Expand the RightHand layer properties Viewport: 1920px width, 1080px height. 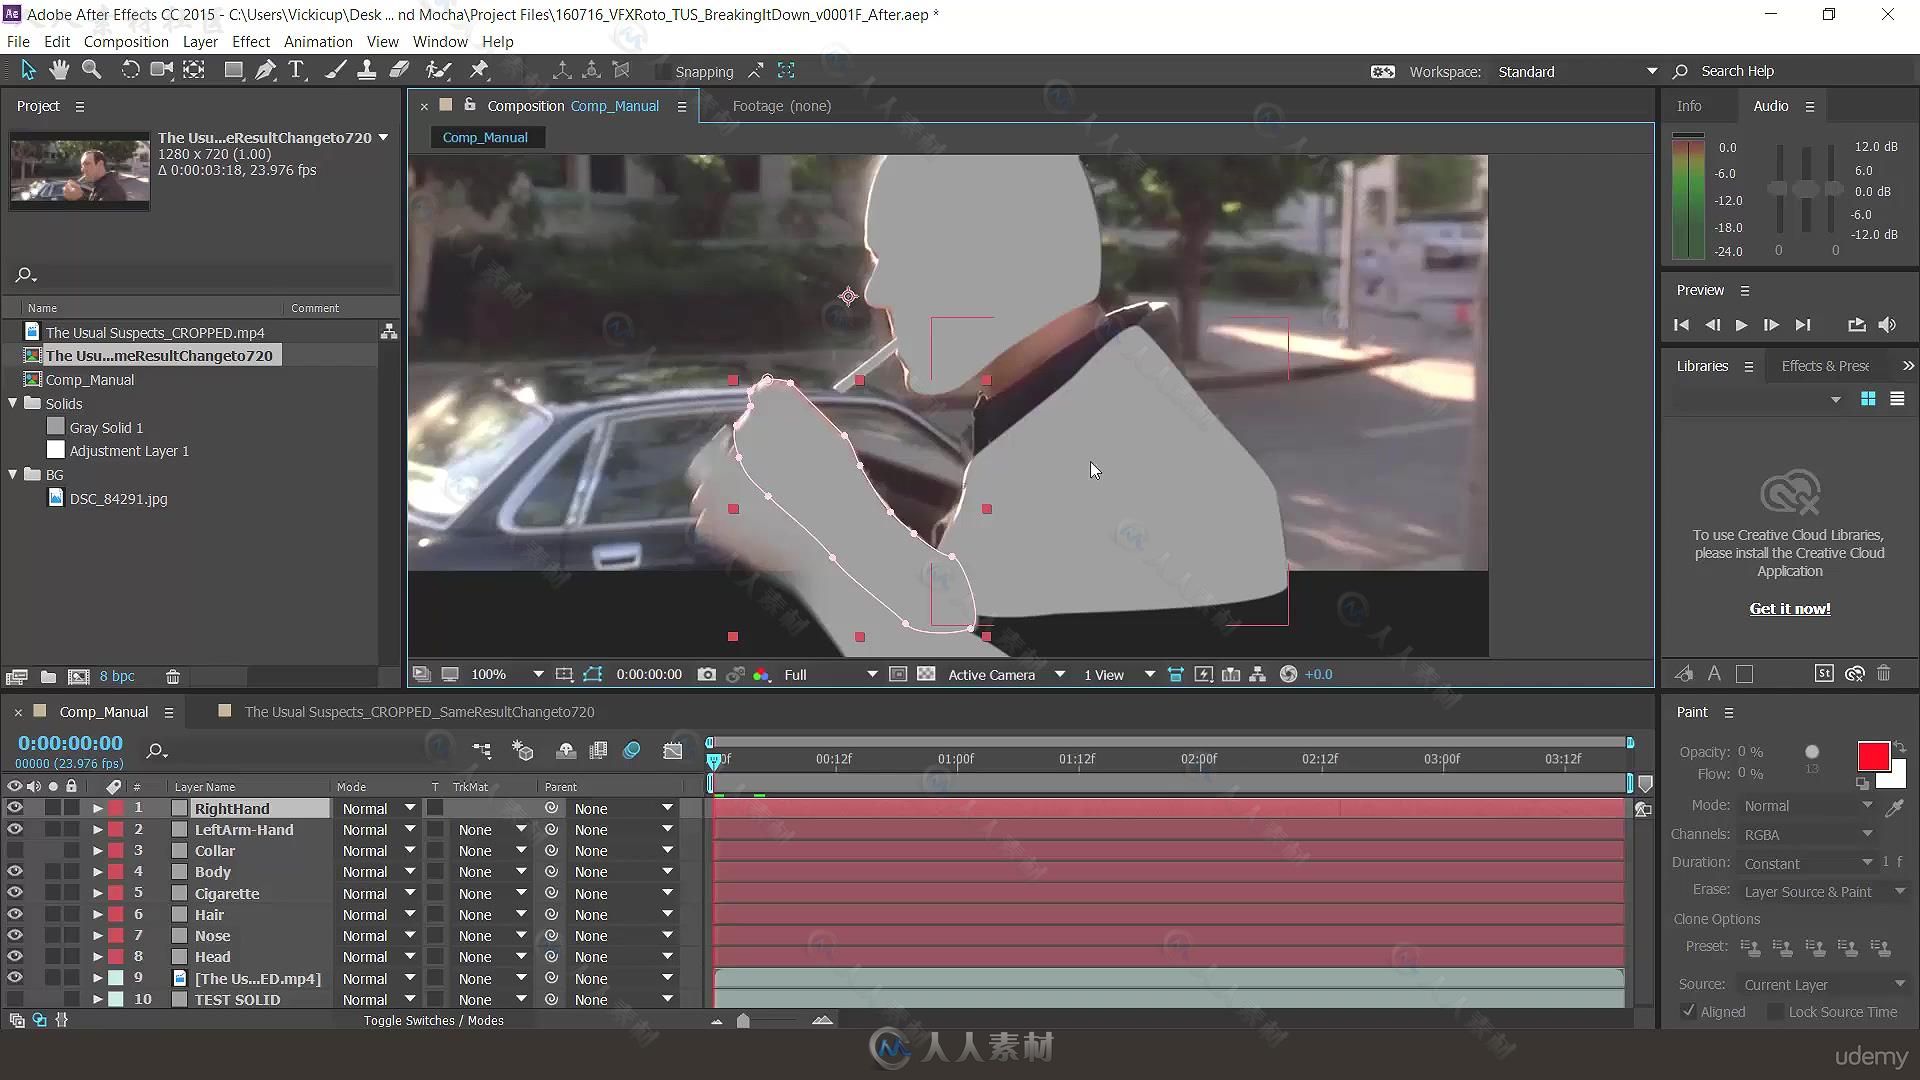tap(97, 808)
